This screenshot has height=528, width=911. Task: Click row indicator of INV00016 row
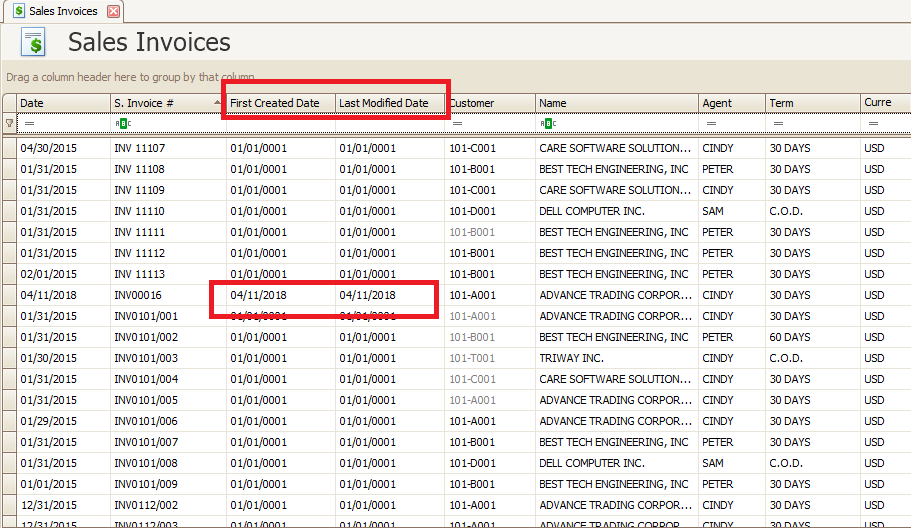pos(9,295)
